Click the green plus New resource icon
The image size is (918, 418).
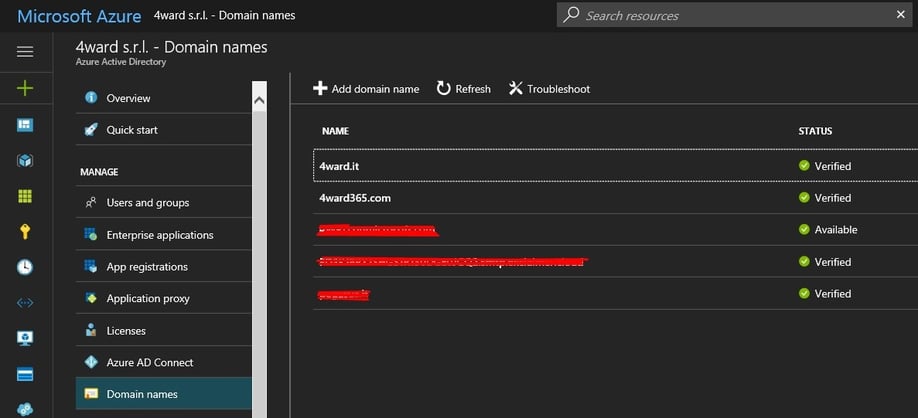tap(25, 88)
